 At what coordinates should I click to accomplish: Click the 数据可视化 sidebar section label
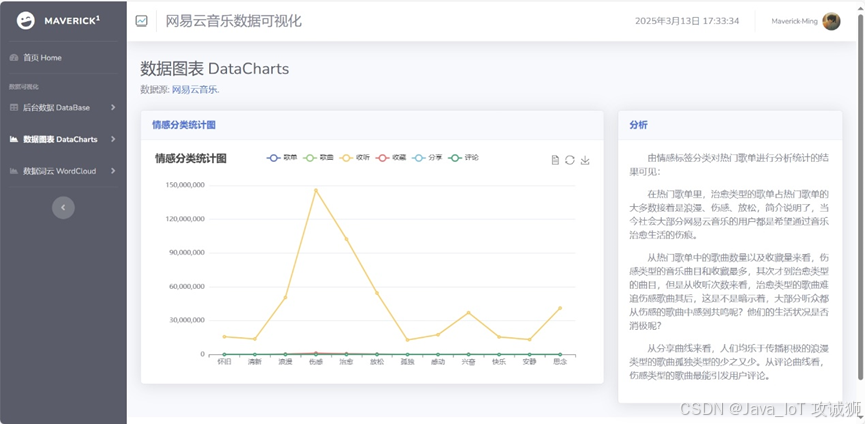tap(24, 87)
